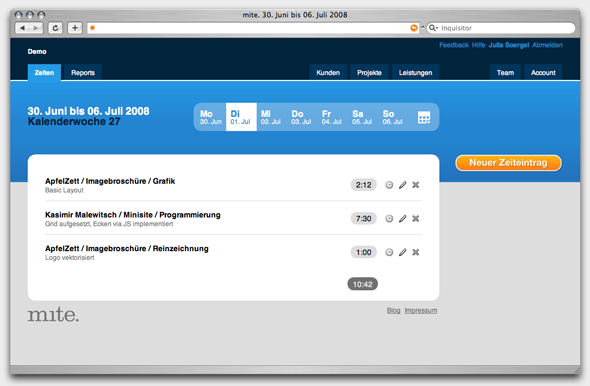Start the timer for the Reinzeichnung entry
This screenshot has width=590, height=386.
[389, 252]
